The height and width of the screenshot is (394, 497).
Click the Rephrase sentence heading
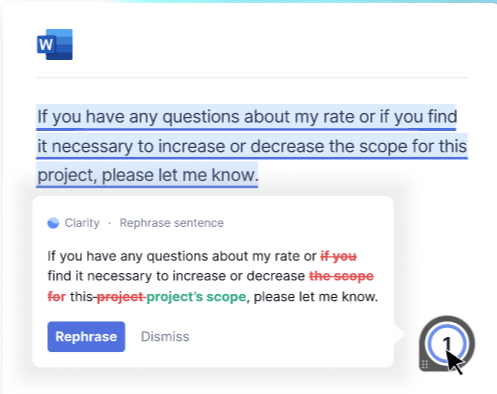pyautogui.click(x=172, y=223)
